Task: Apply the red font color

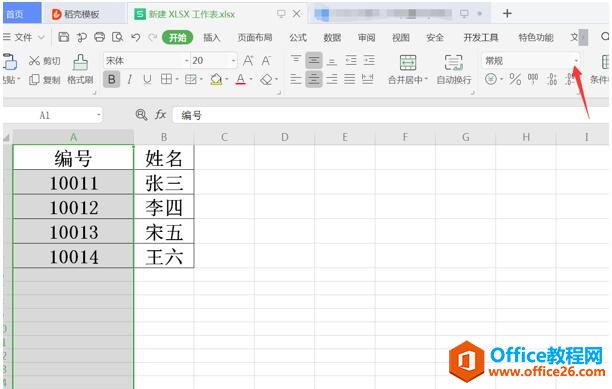Action: point(240,80)
